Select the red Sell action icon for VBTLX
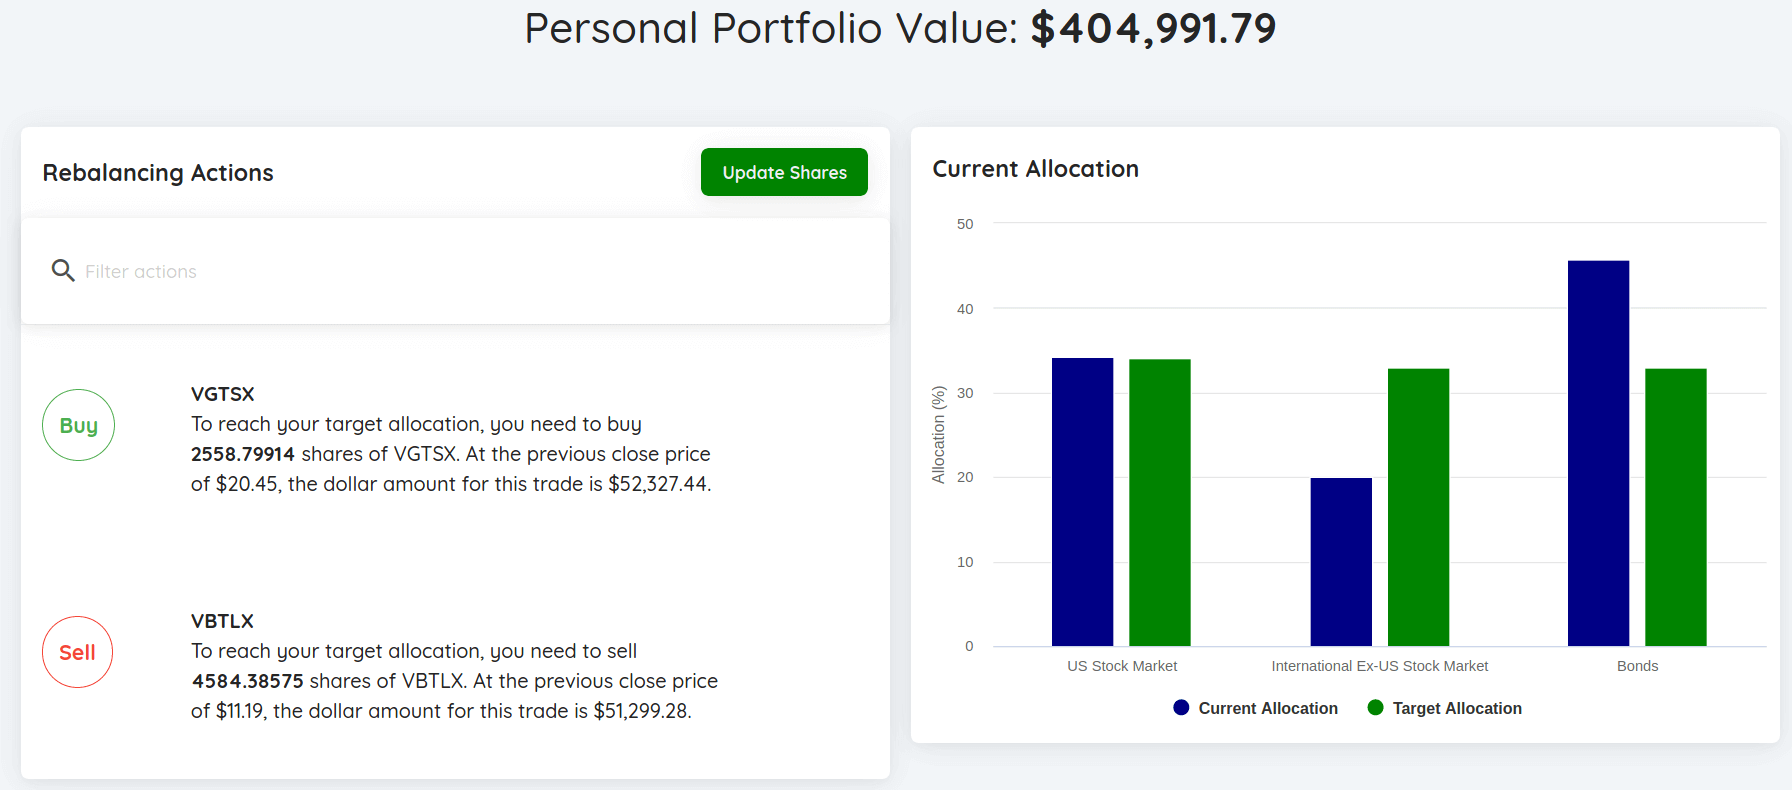Screen dimensions: 1792x790 pos(77,652)
